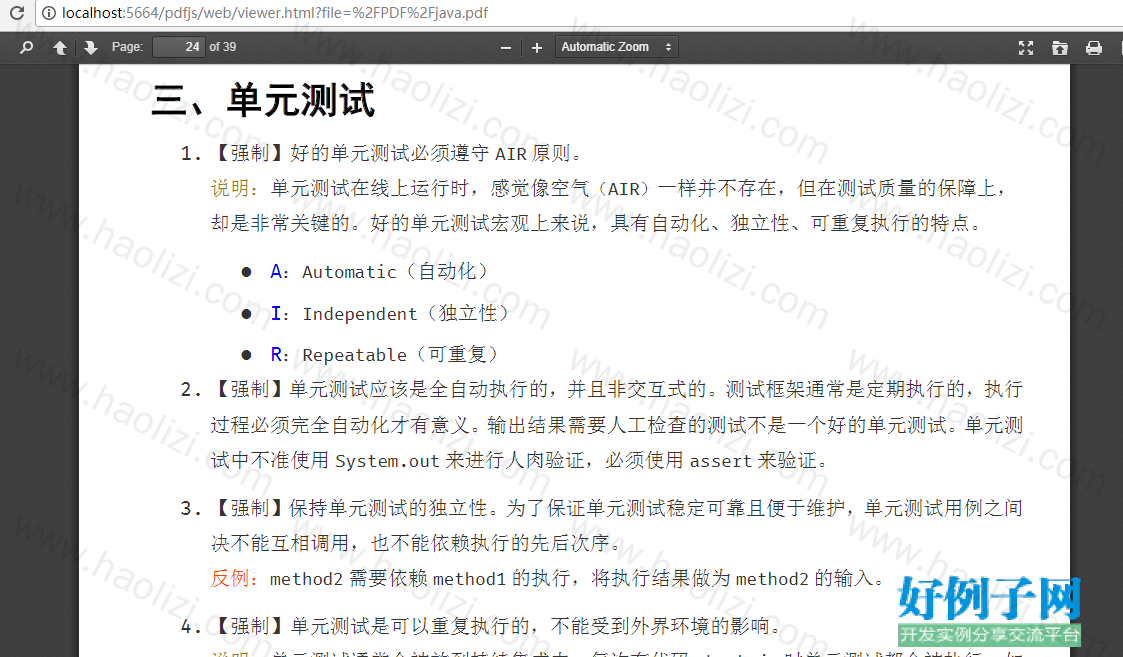Click the 好例子网 logo overlay
This screenshot has height=657, width=1123.
click(x=988, y=611)
